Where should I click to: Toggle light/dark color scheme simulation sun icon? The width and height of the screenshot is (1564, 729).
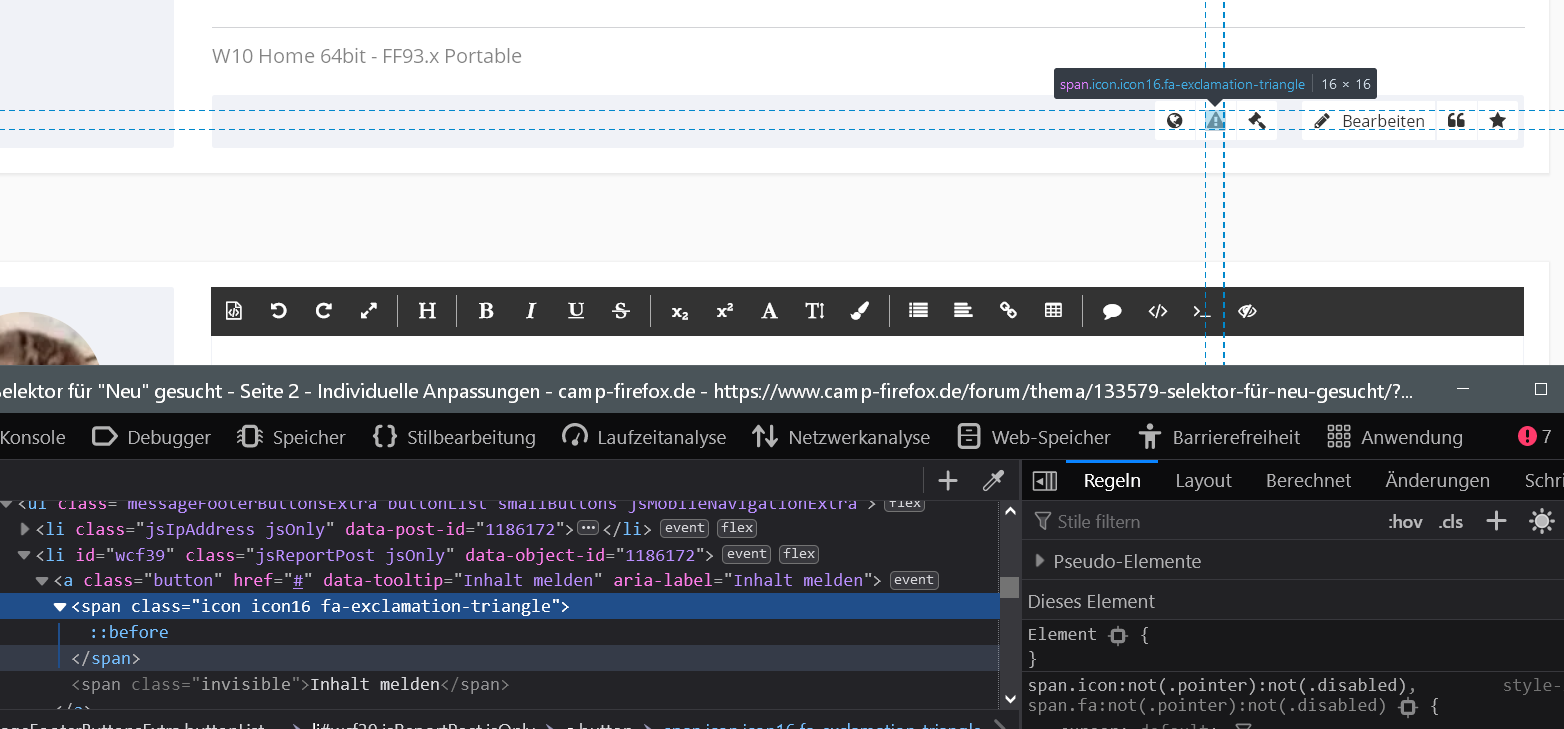click(x=1541, y=522)
